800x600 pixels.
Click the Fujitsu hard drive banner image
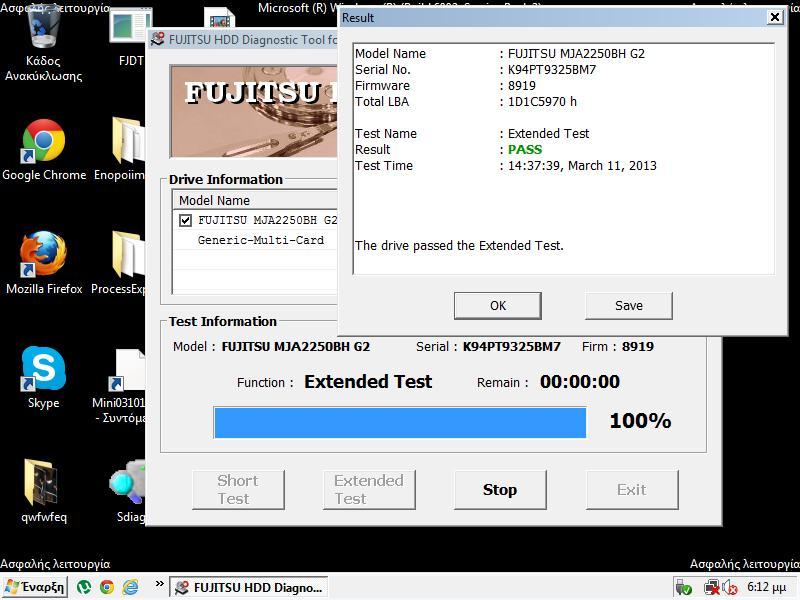(x=254, y=111)
